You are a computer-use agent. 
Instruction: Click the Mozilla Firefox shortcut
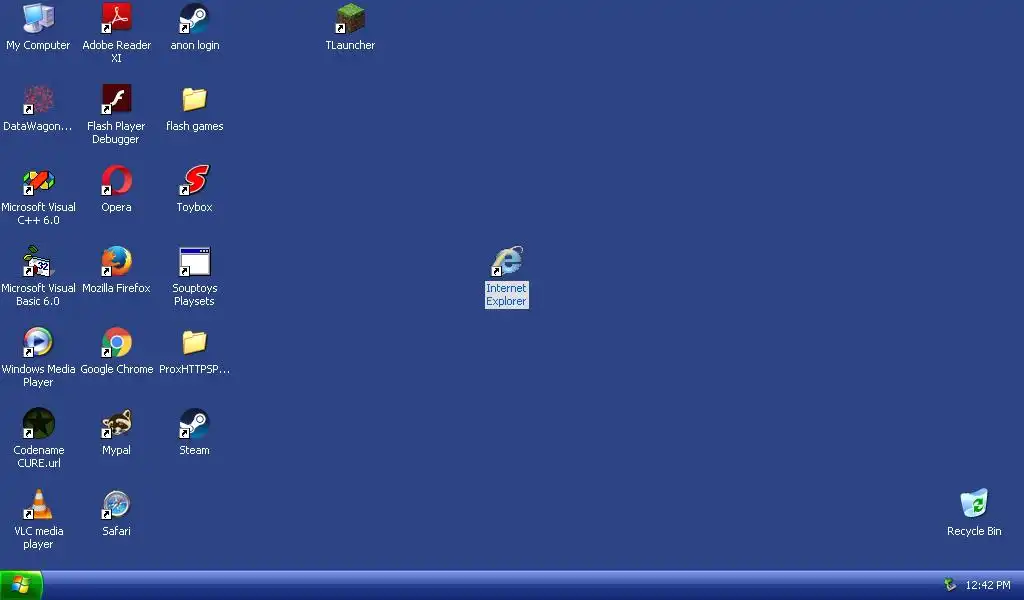pyautogui.click(x=116, y=261)
